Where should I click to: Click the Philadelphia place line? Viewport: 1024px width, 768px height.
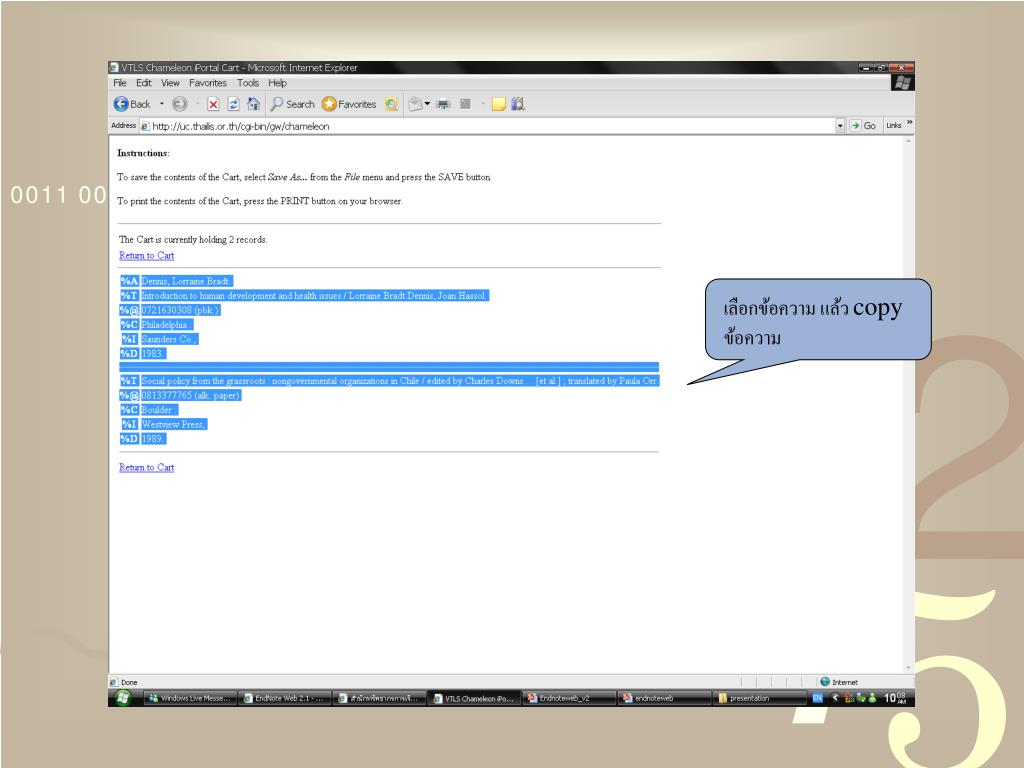pyautogui.click(x=167, y=325)
